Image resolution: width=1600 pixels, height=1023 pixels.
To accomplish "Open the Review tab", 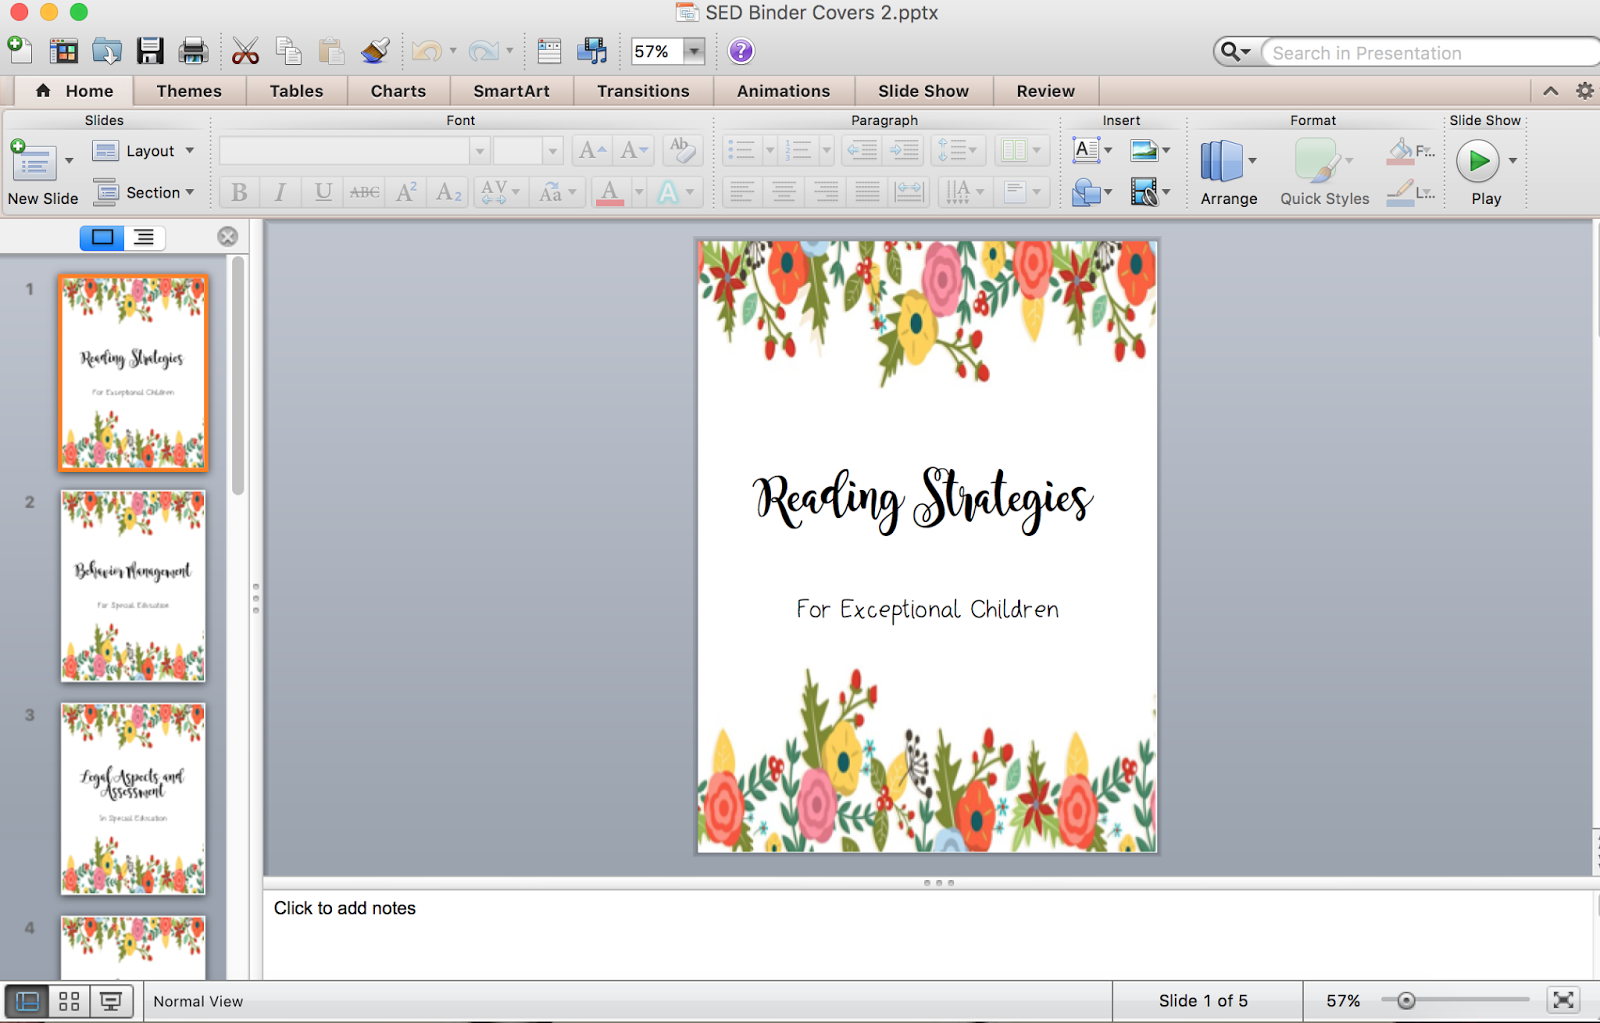I will [x=1045, y=91].
